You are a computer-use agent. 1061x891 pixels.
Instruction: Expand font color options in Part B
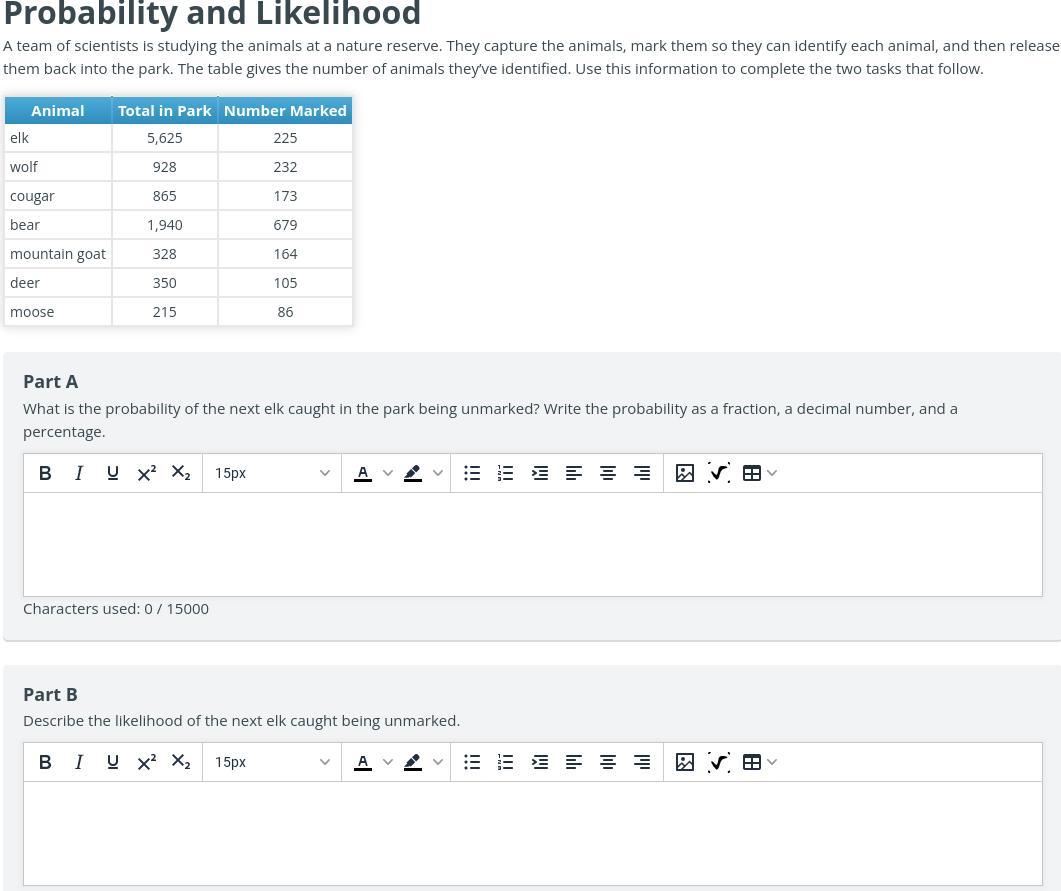point(388,762)
